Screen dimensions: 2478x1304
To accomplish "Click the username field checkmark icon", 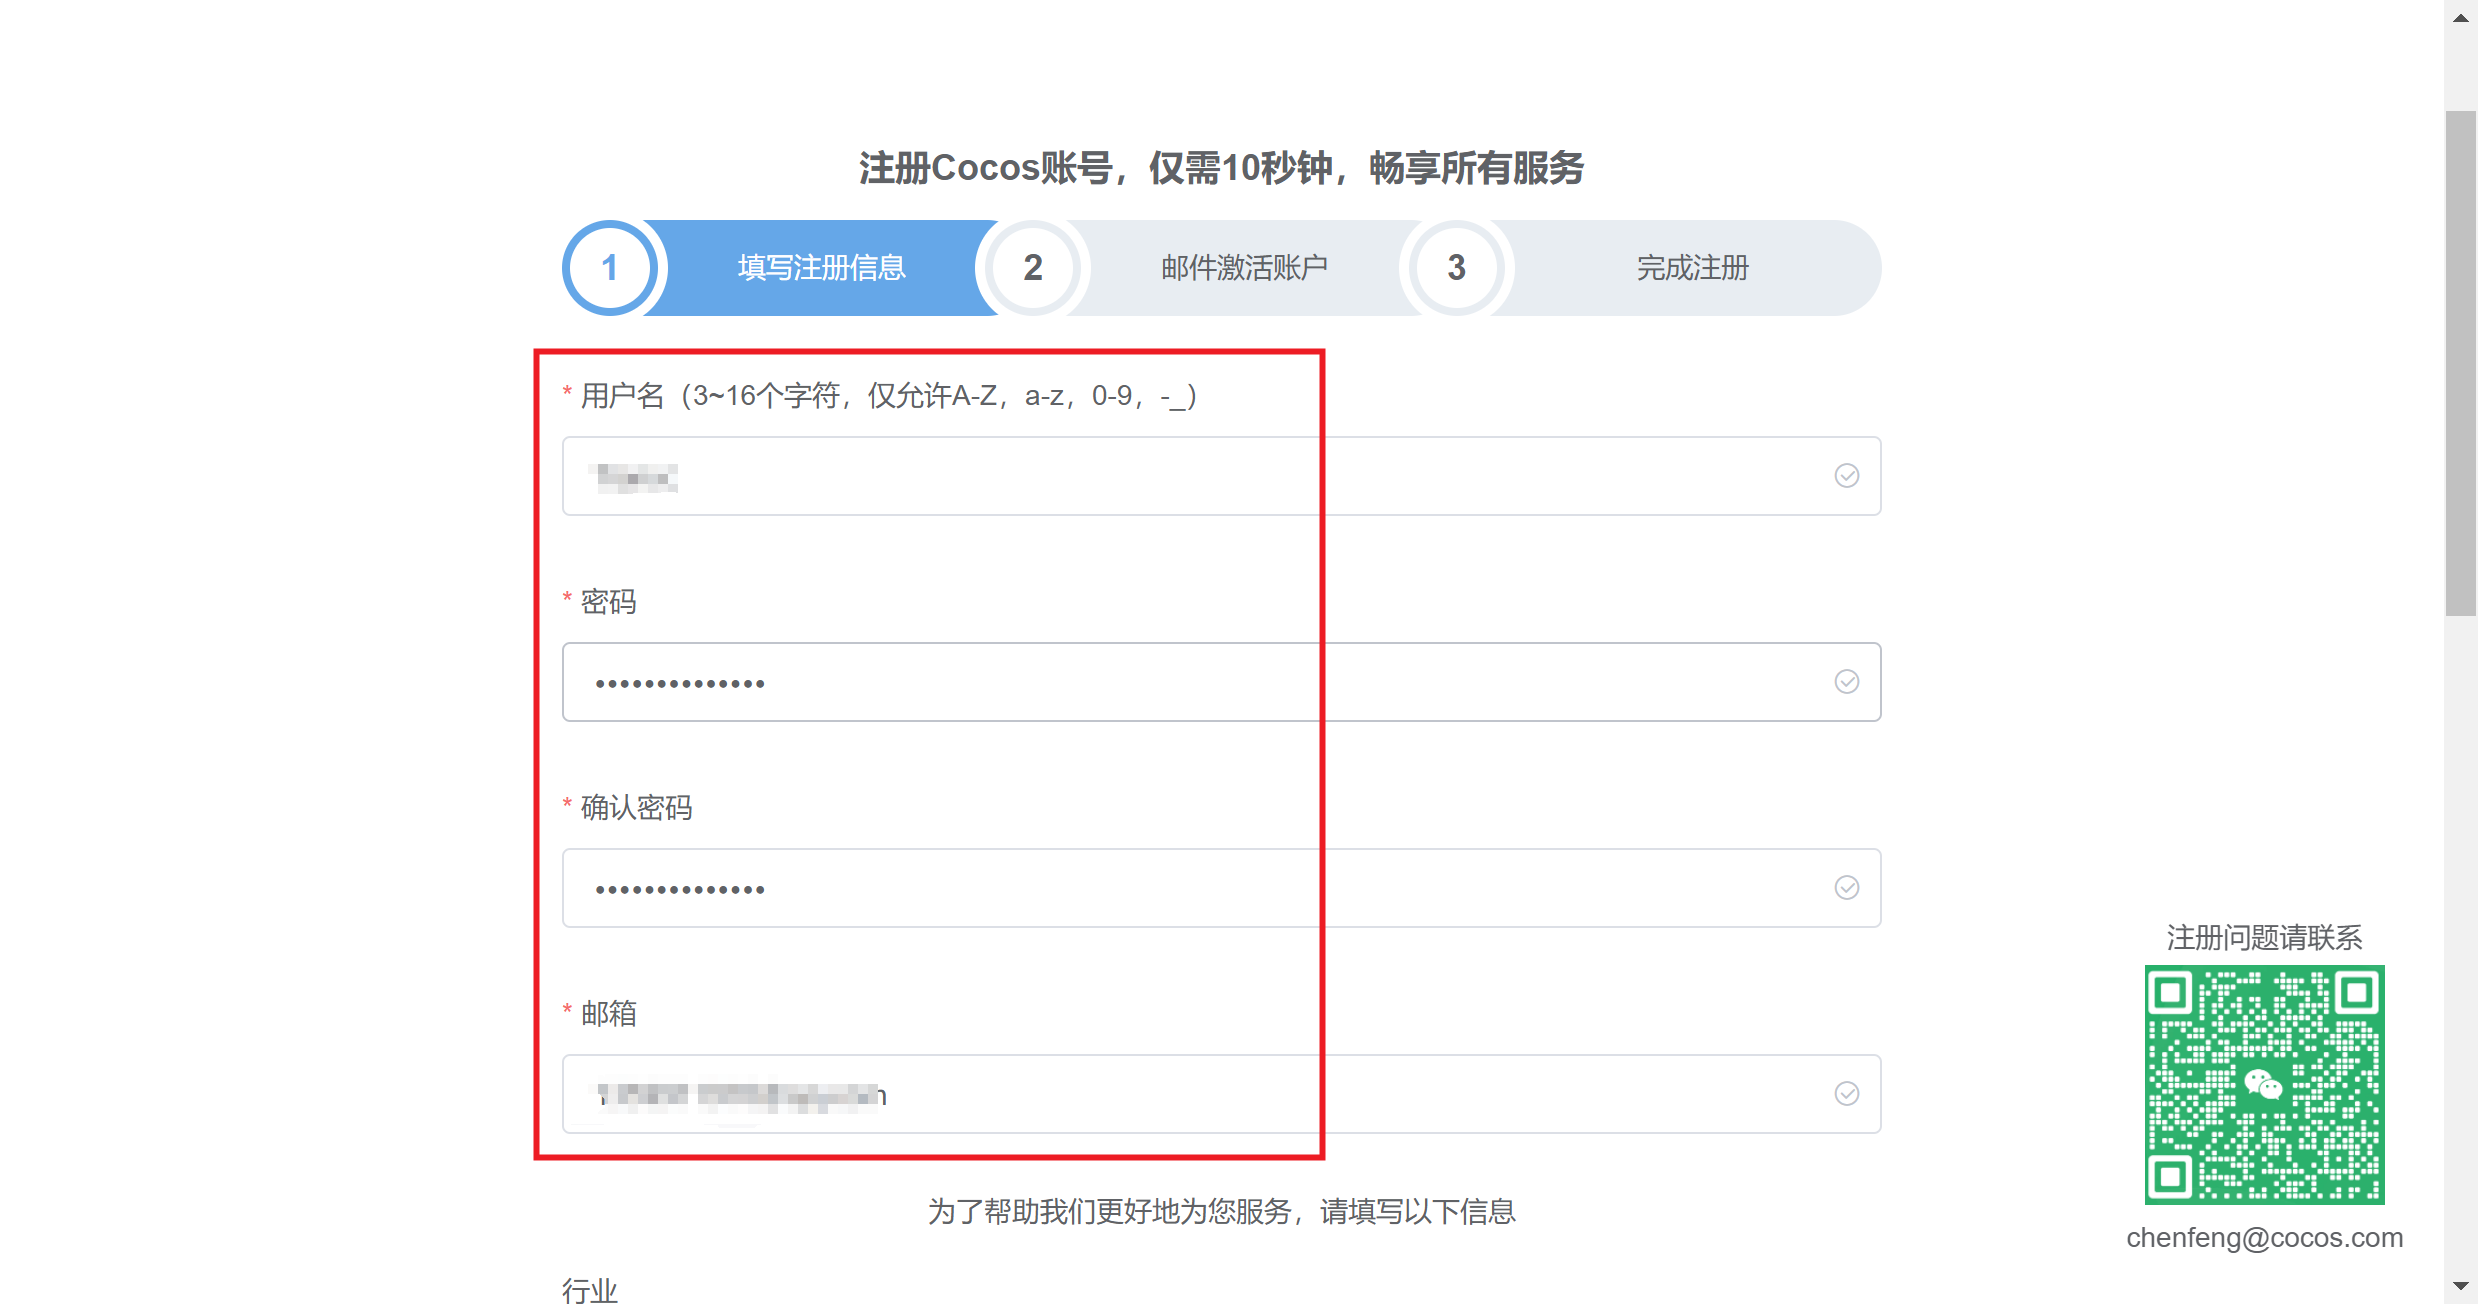I will 1846,476.
